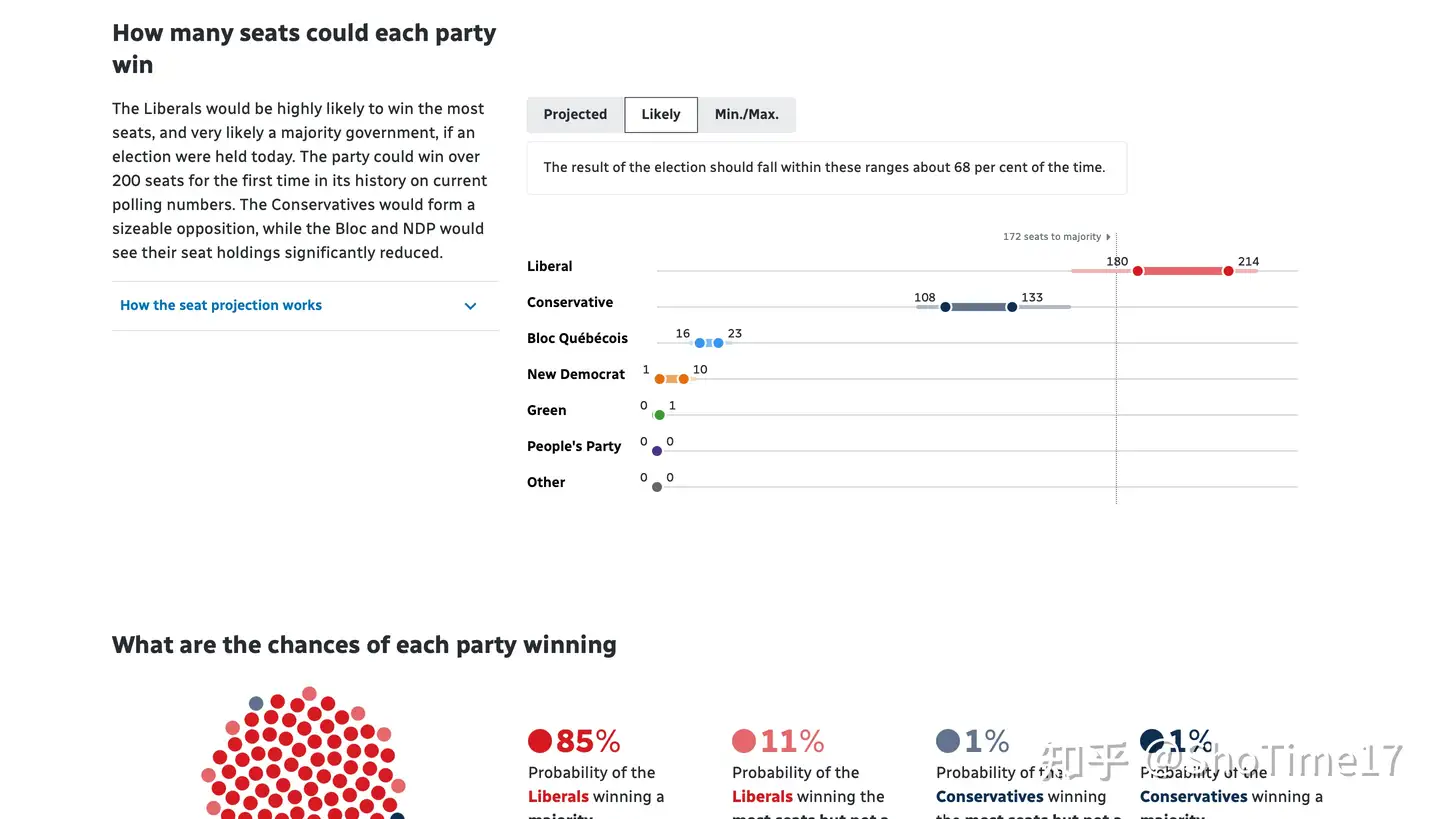Click the pink 11% probability swatch

coord(744,741)
